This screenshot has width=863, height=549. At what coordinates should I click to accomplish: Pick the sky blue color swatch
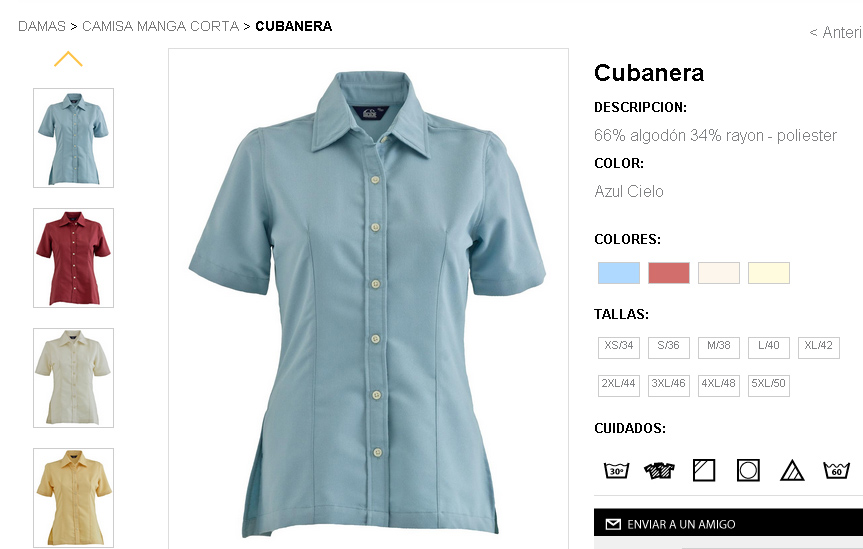619,273
